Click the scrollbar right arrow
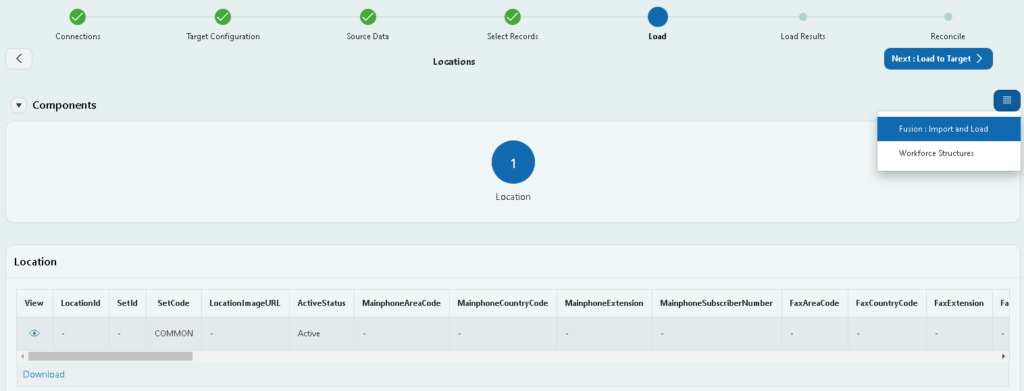This screenshot has height=391, width=1024. [x=1004, y=356]
